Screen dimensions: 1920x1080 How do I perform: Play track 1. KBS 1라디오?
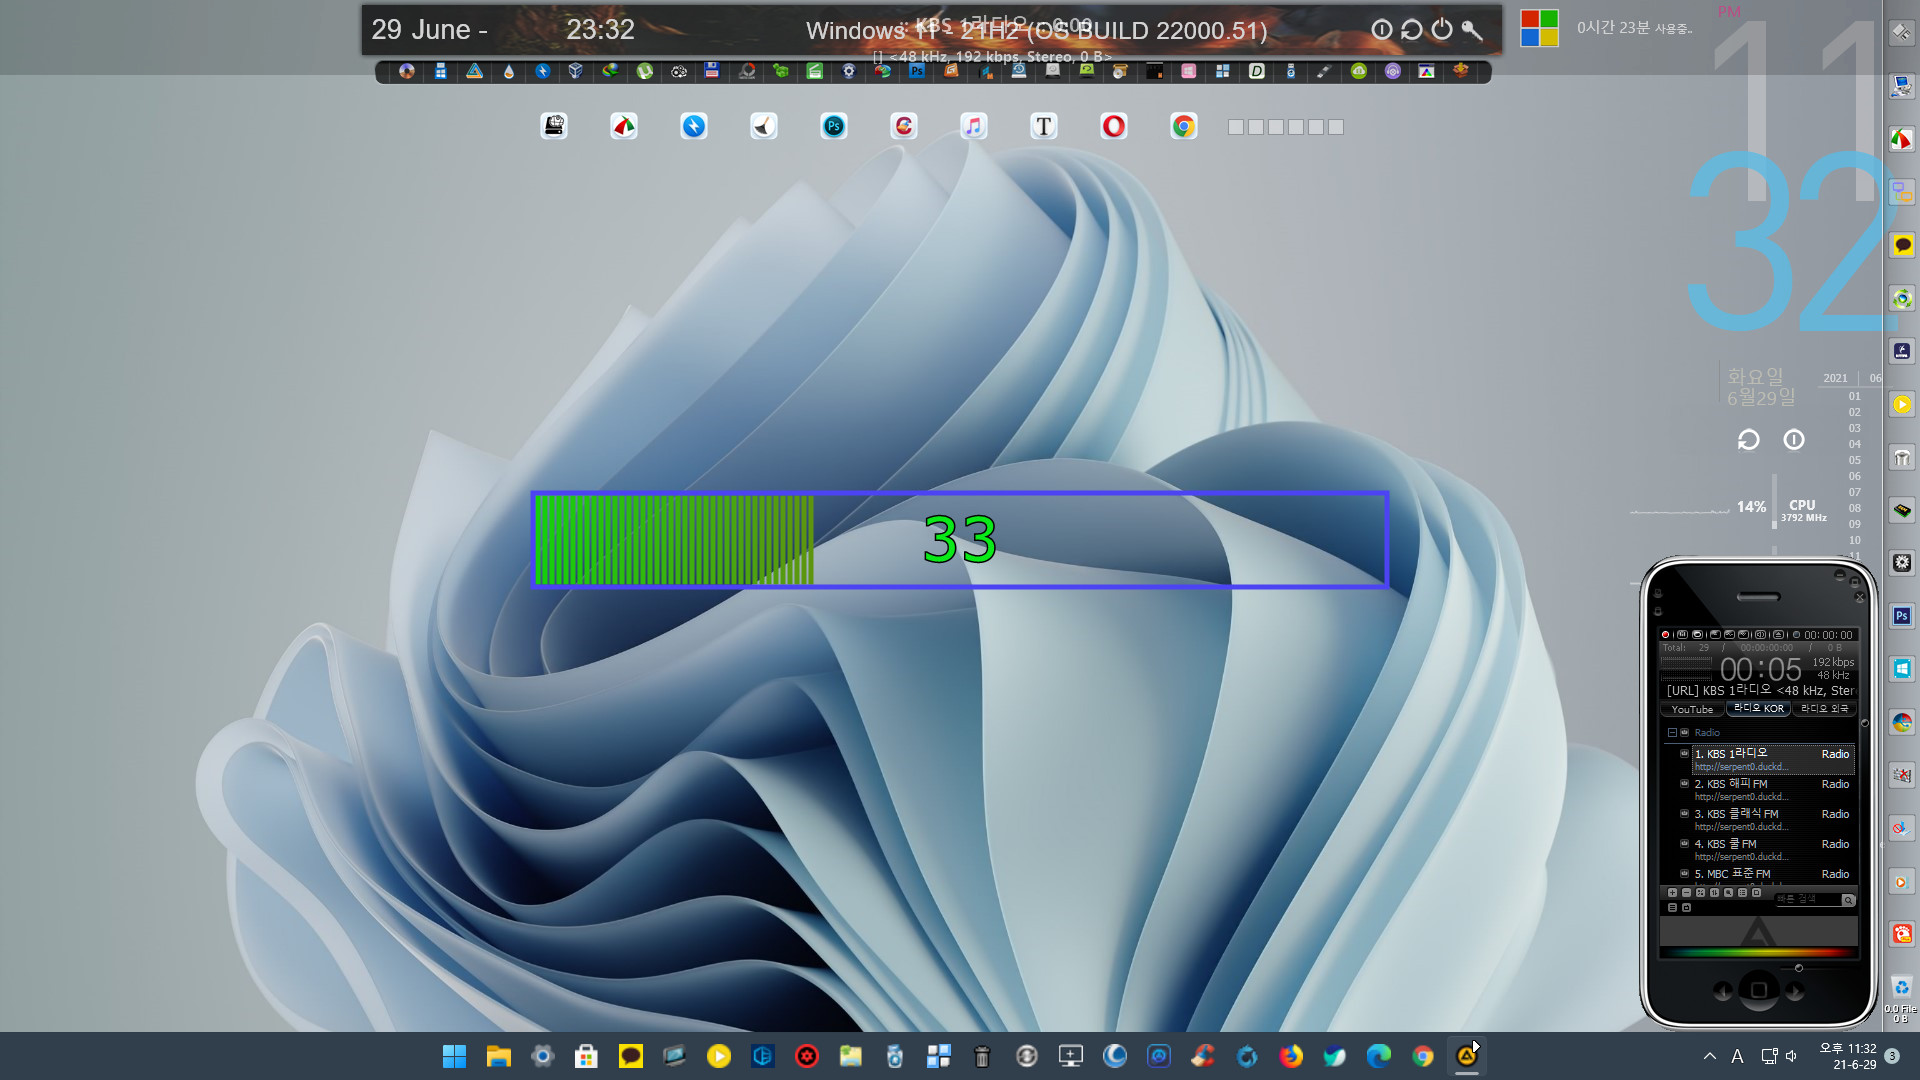tap(1772, 759)
